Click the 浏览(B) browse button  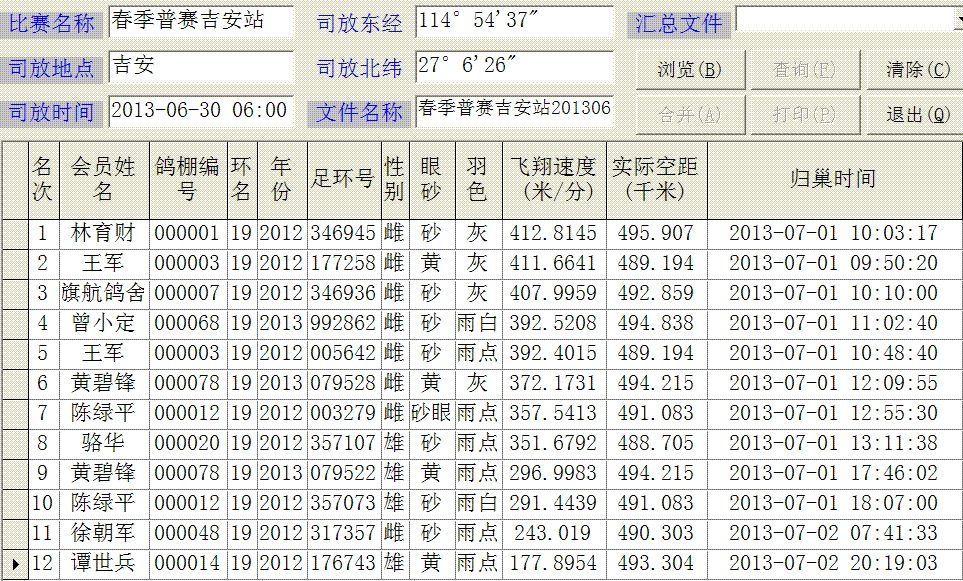point(689,69)
